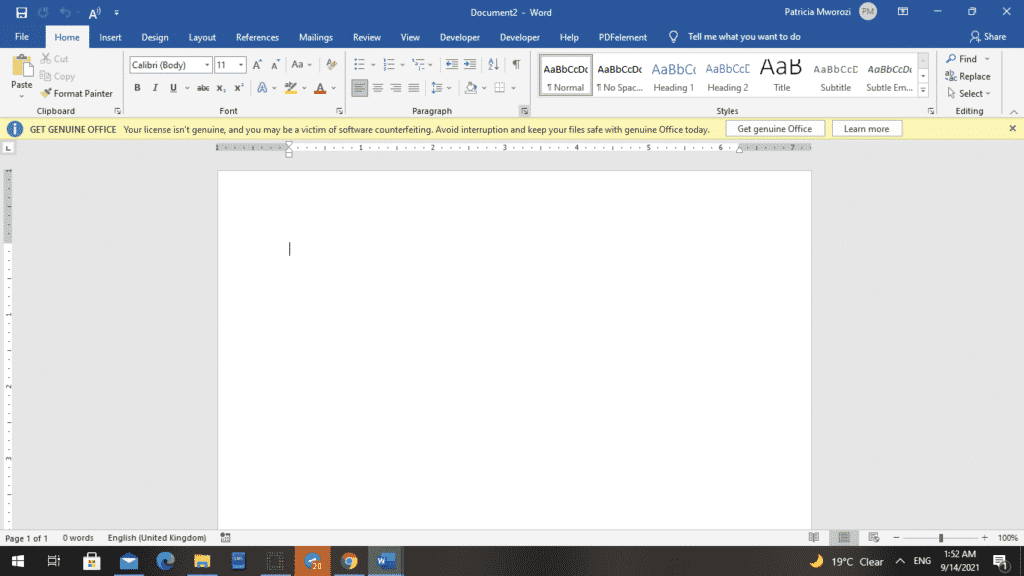
Task: Click the Clear All Formatting icon
Action: coord(331,65)
